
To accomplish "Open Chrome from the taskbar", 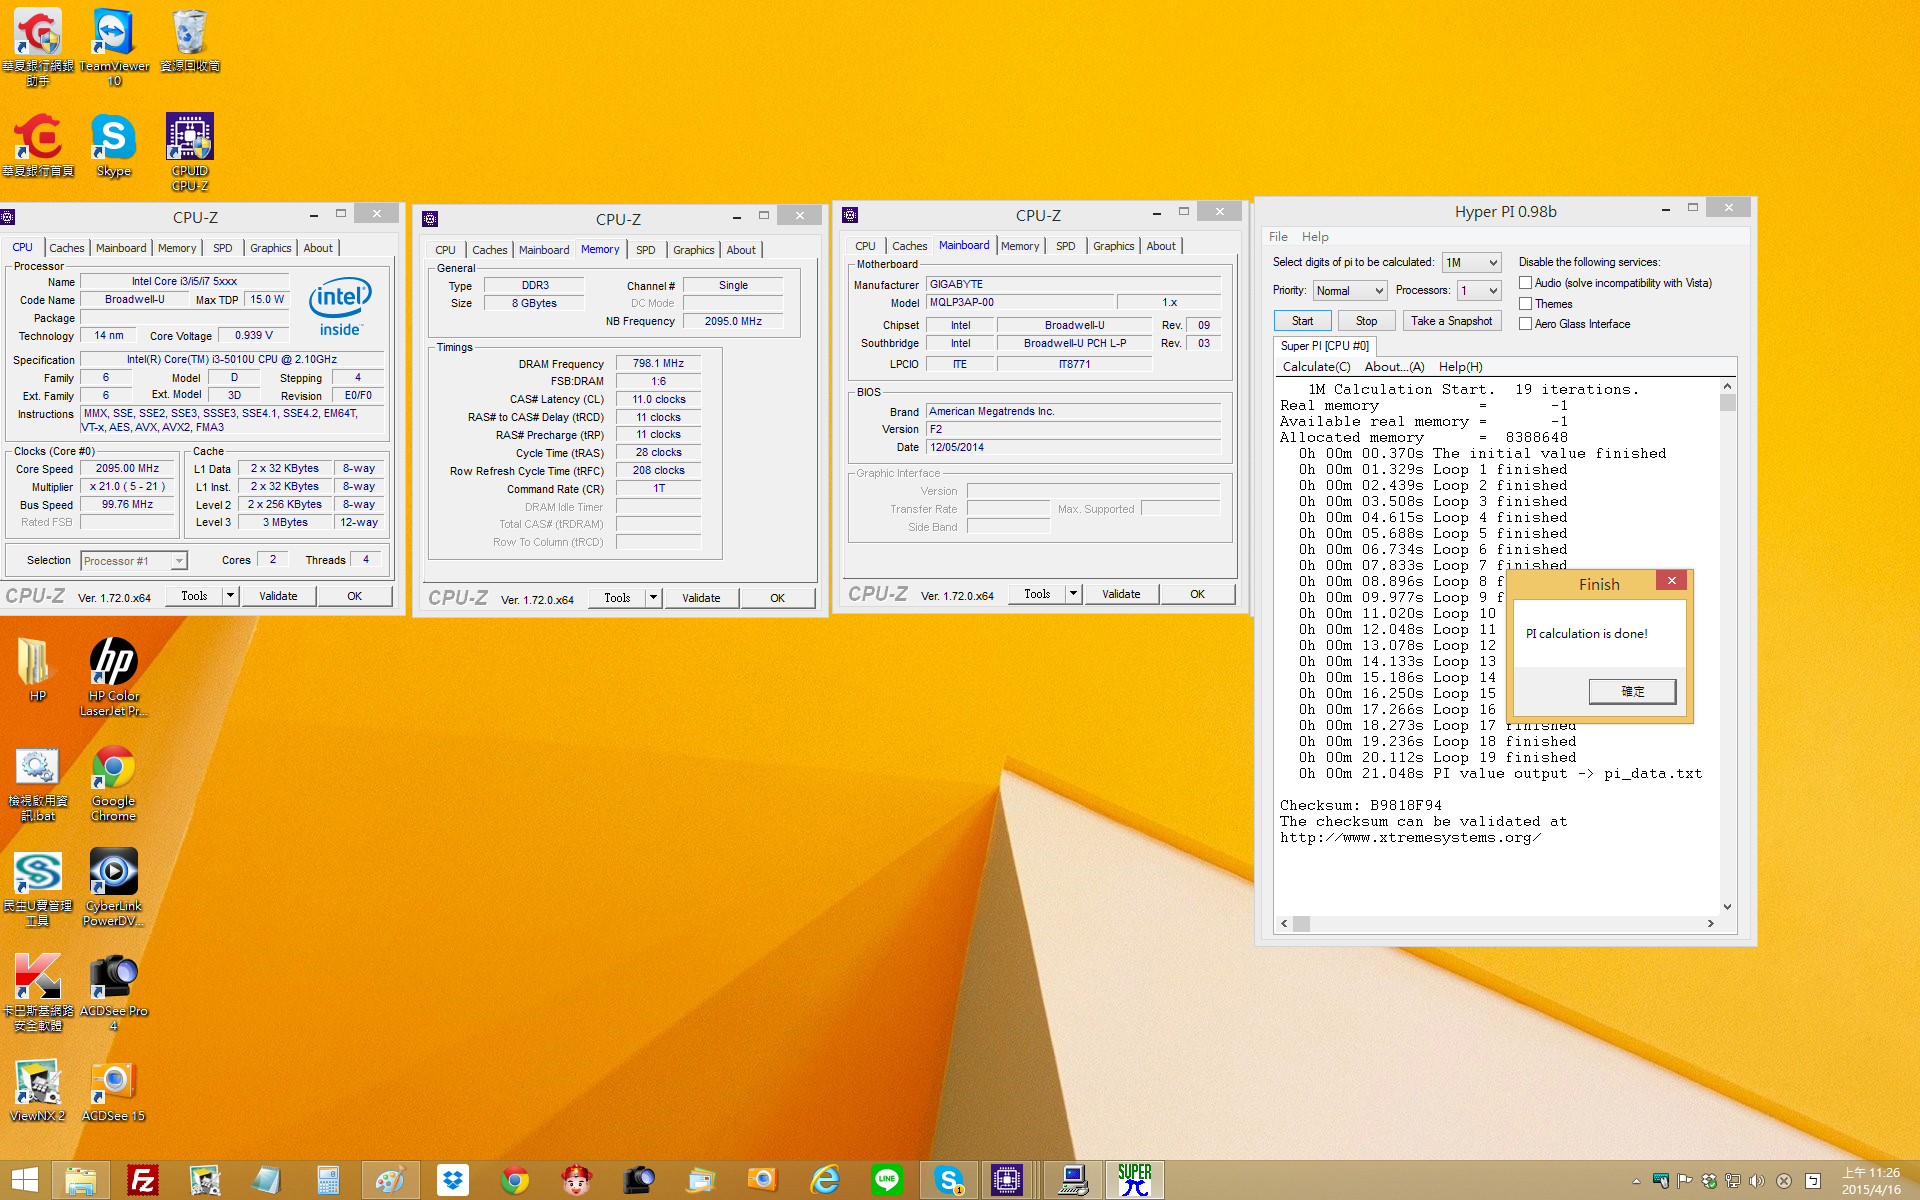I will pos(515,1181).
